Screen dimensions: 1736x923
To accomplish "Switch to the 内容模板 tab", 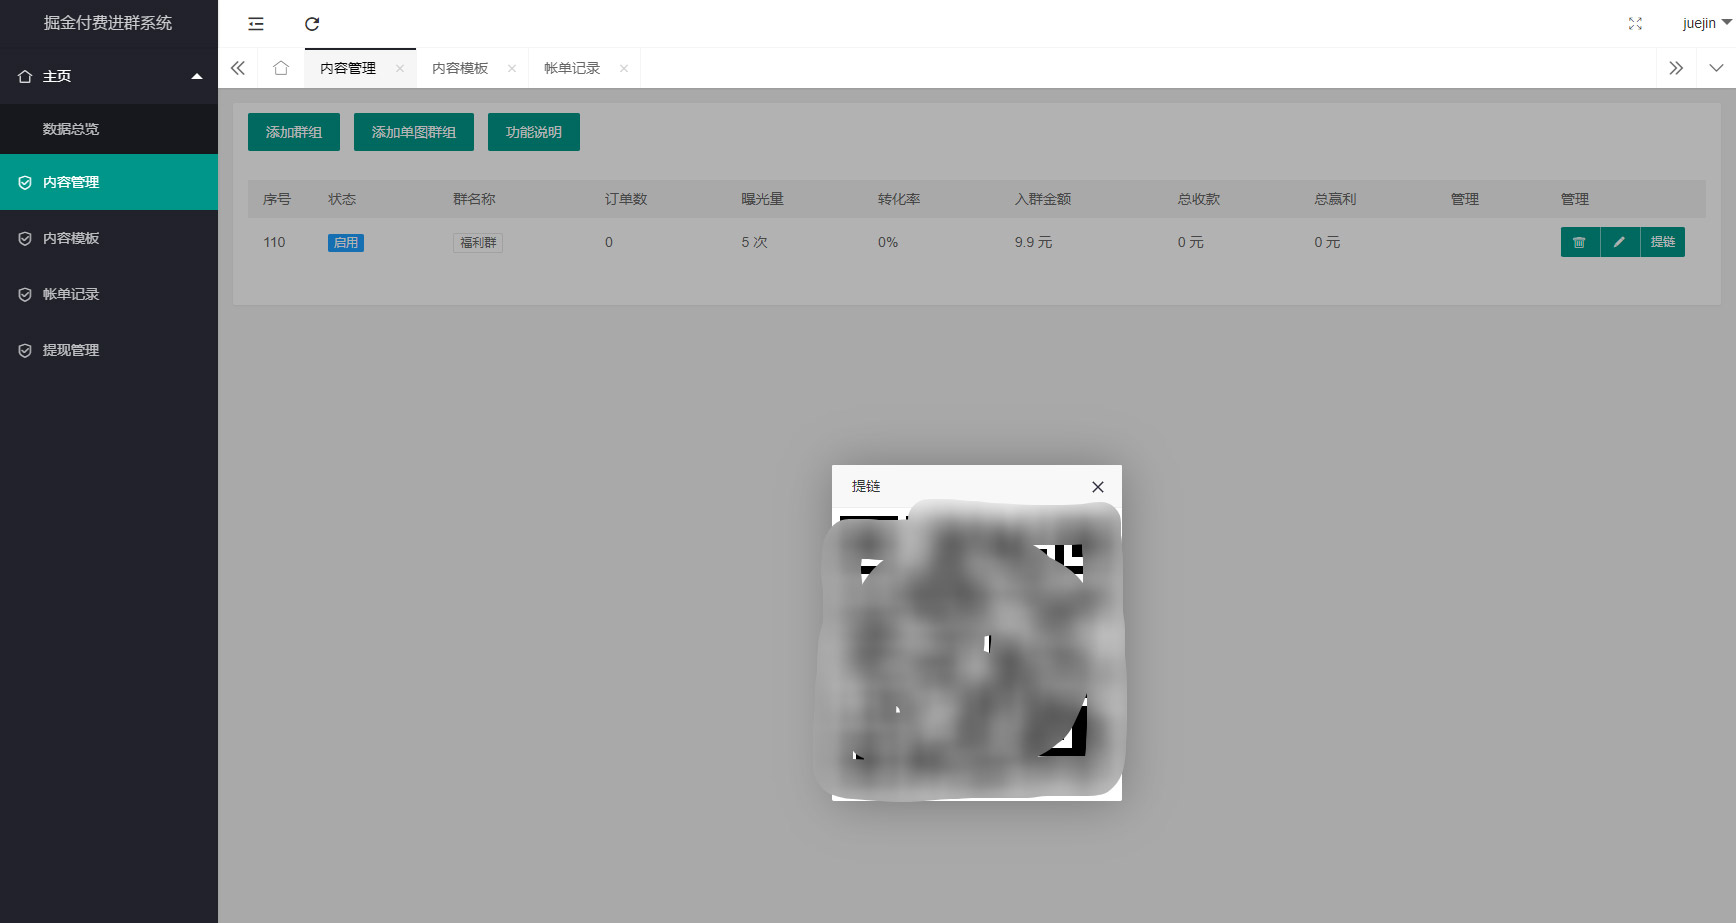I will pos(460,68).
